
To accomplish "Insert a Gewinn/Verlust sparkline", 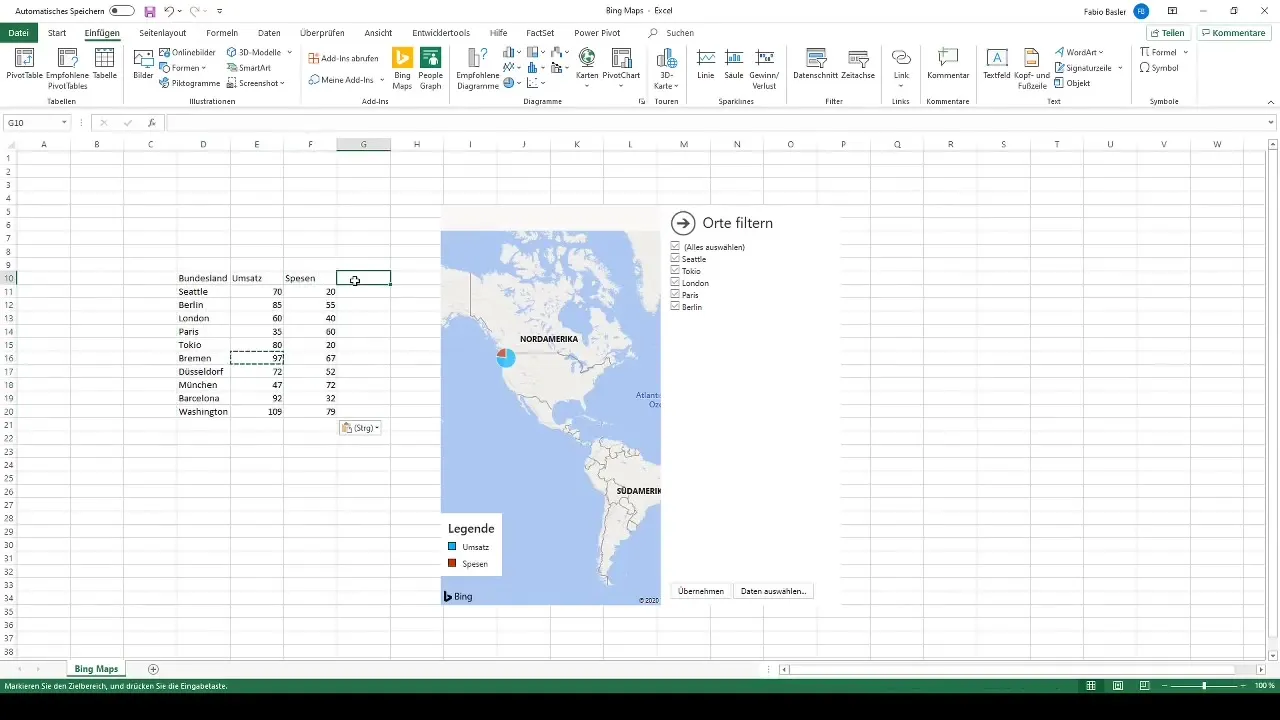I will [x=765, y=68].
